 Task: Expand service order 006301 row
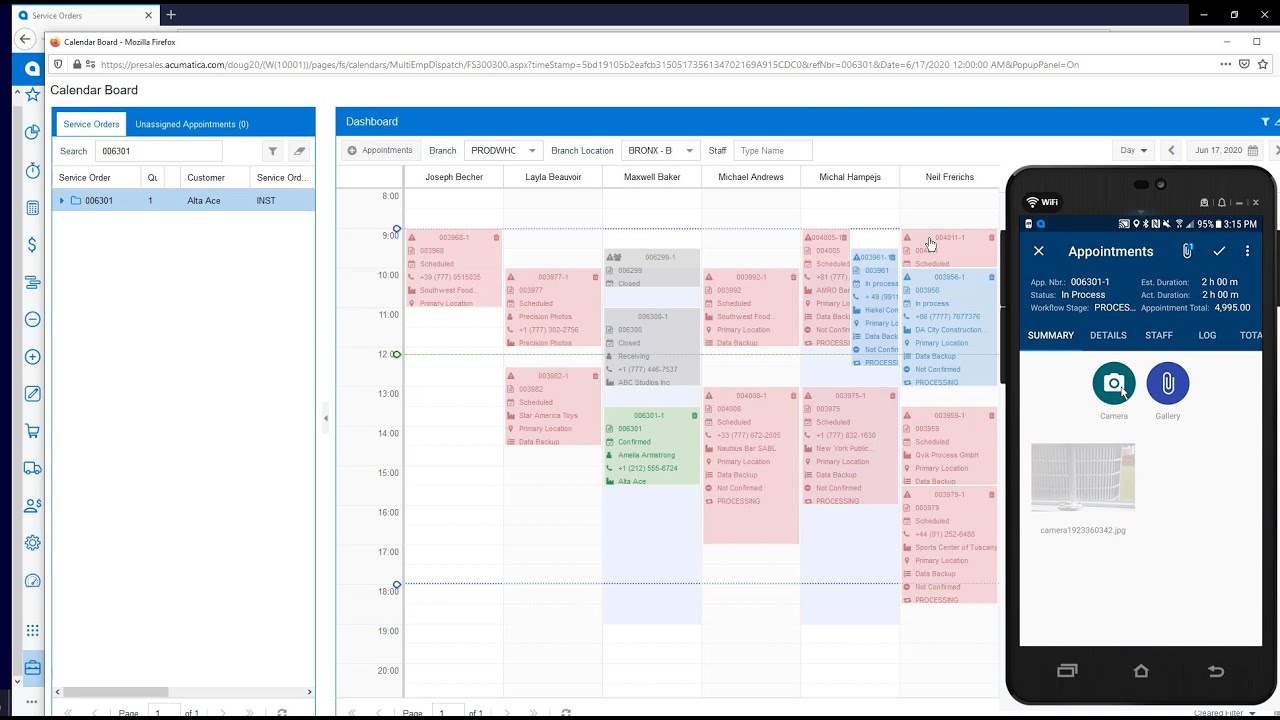(62, 201)
